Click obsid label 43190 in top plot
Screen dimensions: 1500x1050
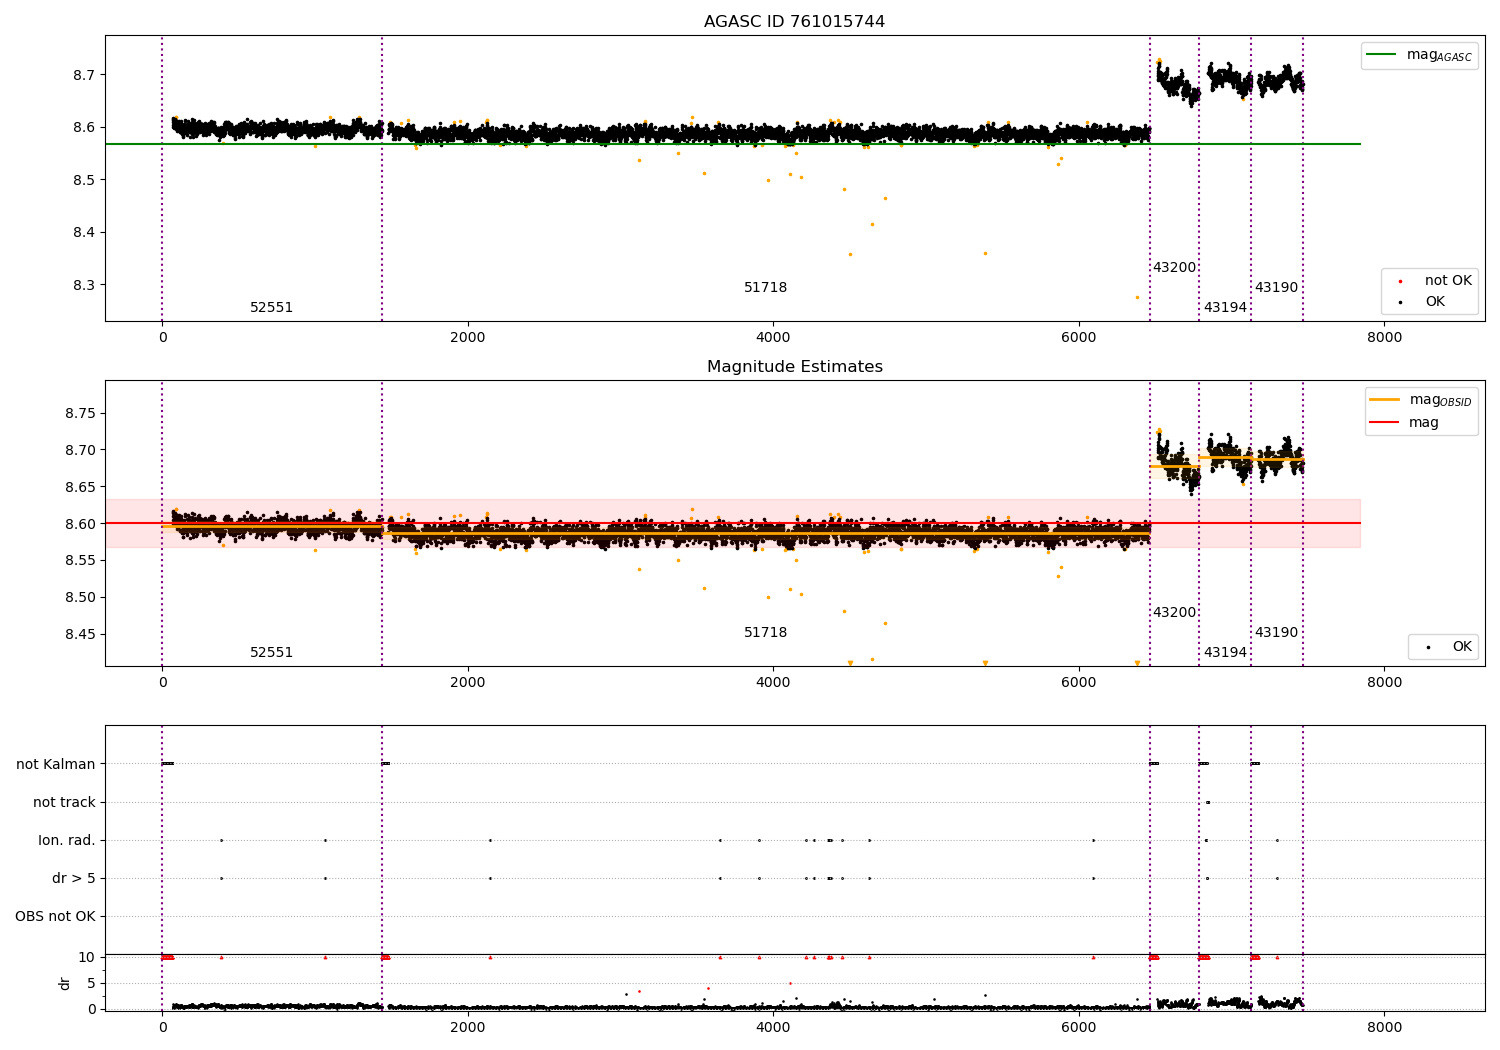point(1276,288)
